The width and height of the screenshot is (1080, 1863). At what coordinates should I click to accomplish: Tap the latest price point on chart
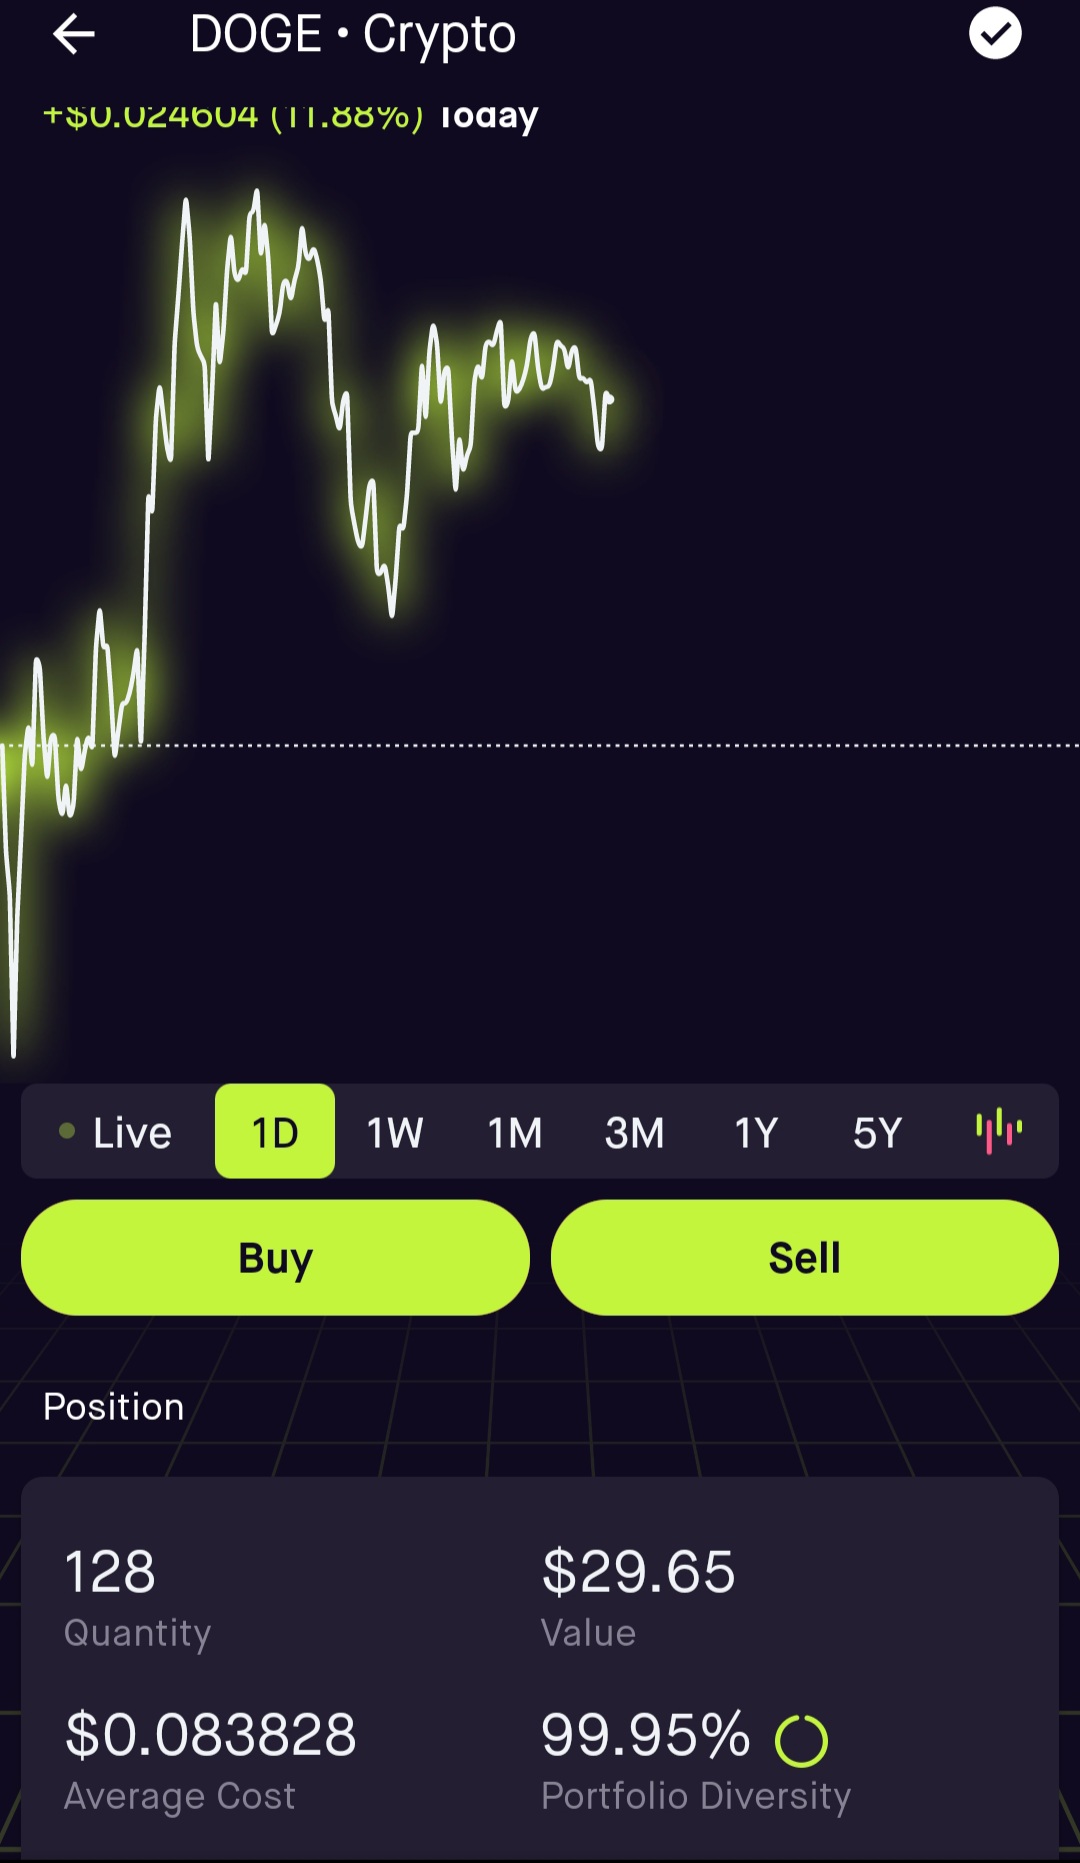click(609, 398)
